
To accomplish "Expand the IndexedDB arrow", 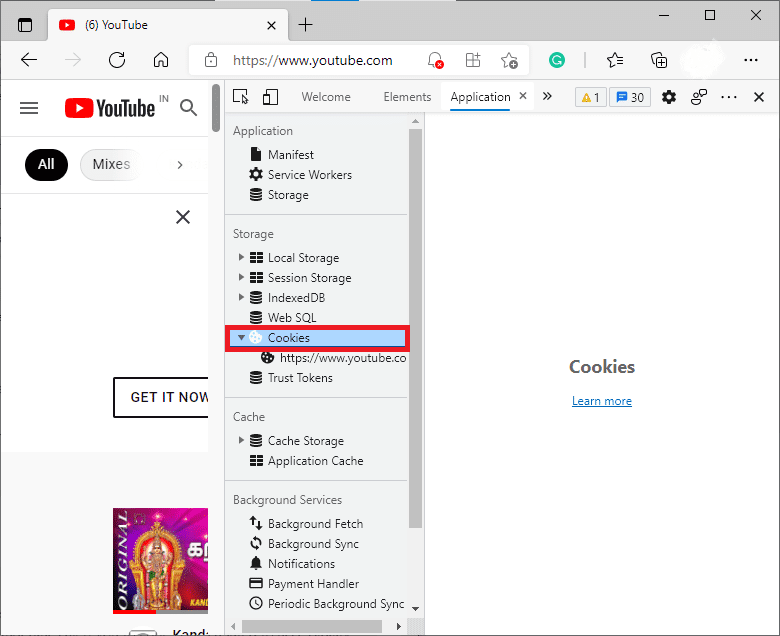I will click(241, 297).
